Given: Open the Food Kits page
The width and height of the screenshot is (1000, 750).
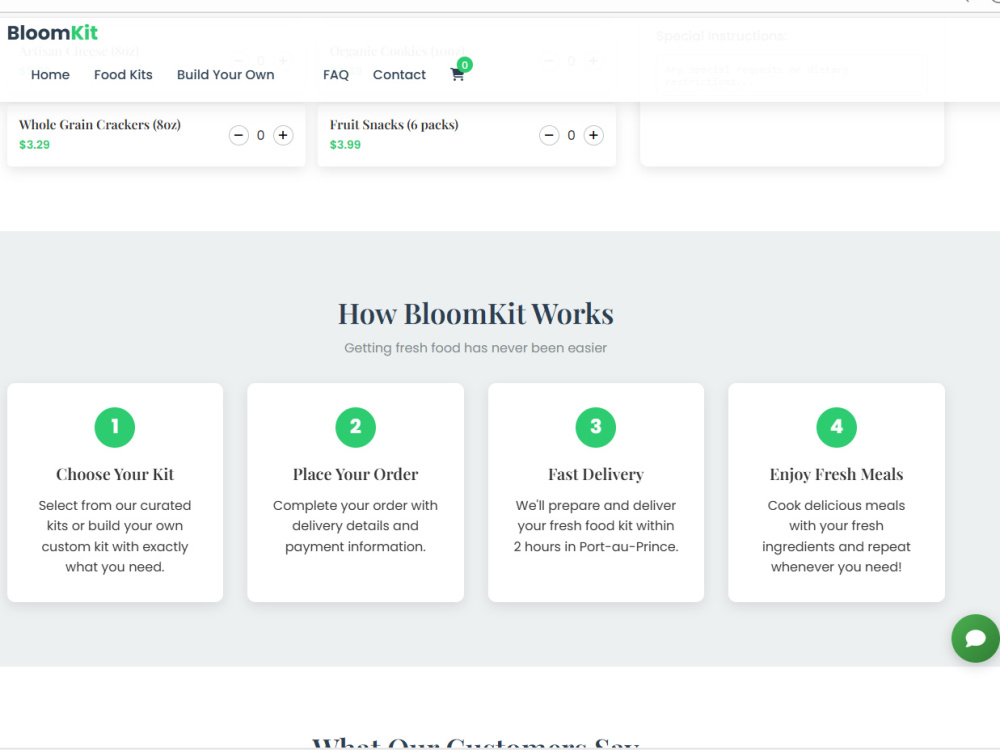Looking at the screenshot, I should click(x=123, y=75).
